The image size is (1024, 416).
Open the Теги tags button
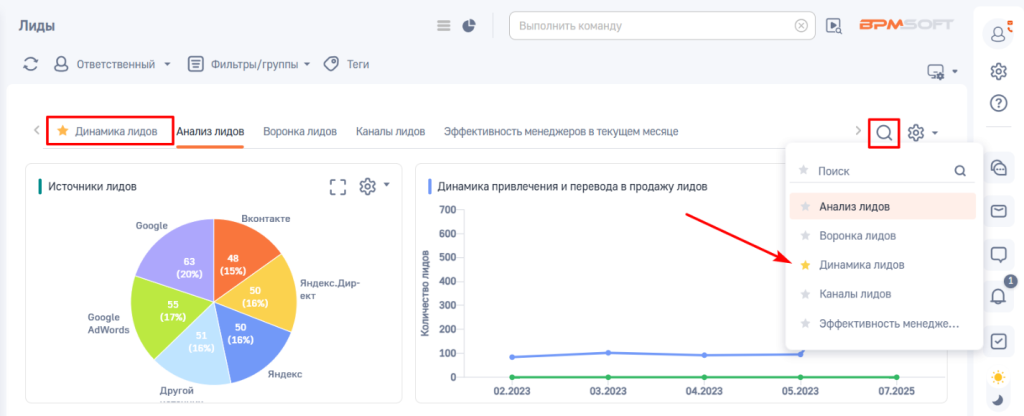click(347, 64)
